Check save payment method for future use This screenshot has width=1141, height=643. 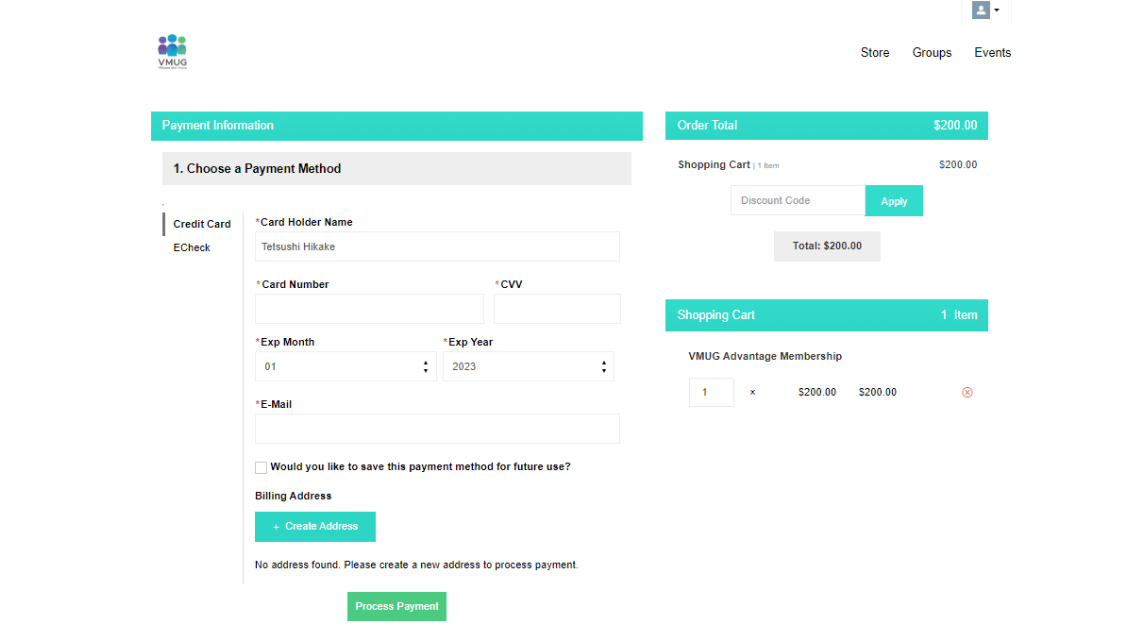point(261,468)
